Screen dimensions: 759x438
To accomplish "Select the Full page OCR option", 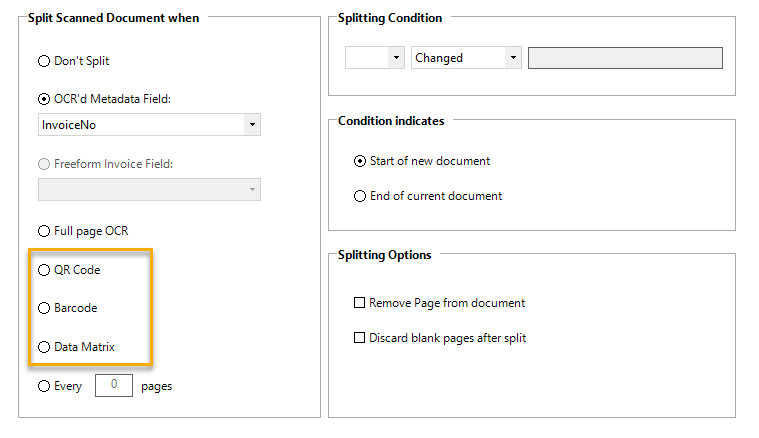I will [43, 231].
